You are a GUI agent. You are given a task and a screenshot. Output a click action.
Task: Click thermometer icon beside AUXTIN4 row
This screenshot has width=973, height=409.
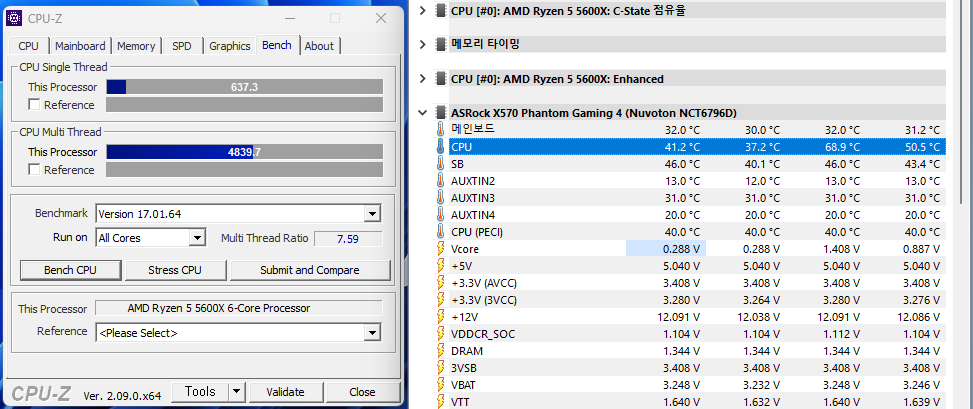(x=441, y=215)
